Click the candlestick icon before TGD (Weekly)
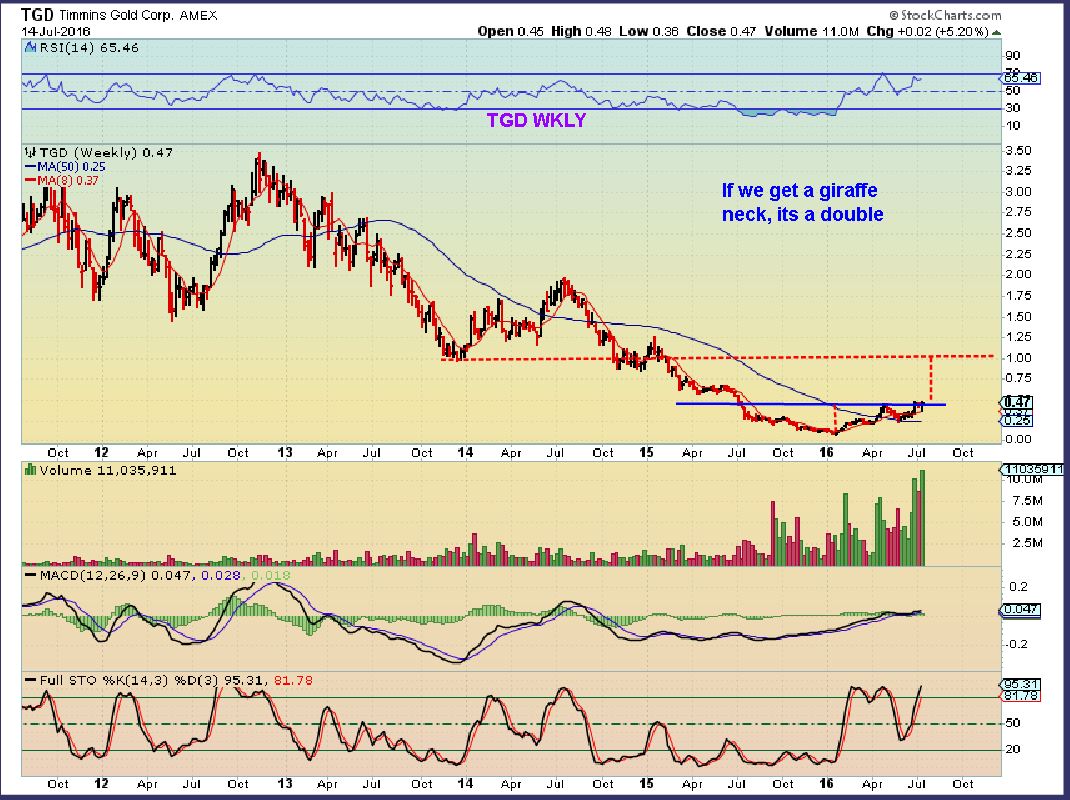Viewport: 1070px width, 800px height. tap(29, 152)
